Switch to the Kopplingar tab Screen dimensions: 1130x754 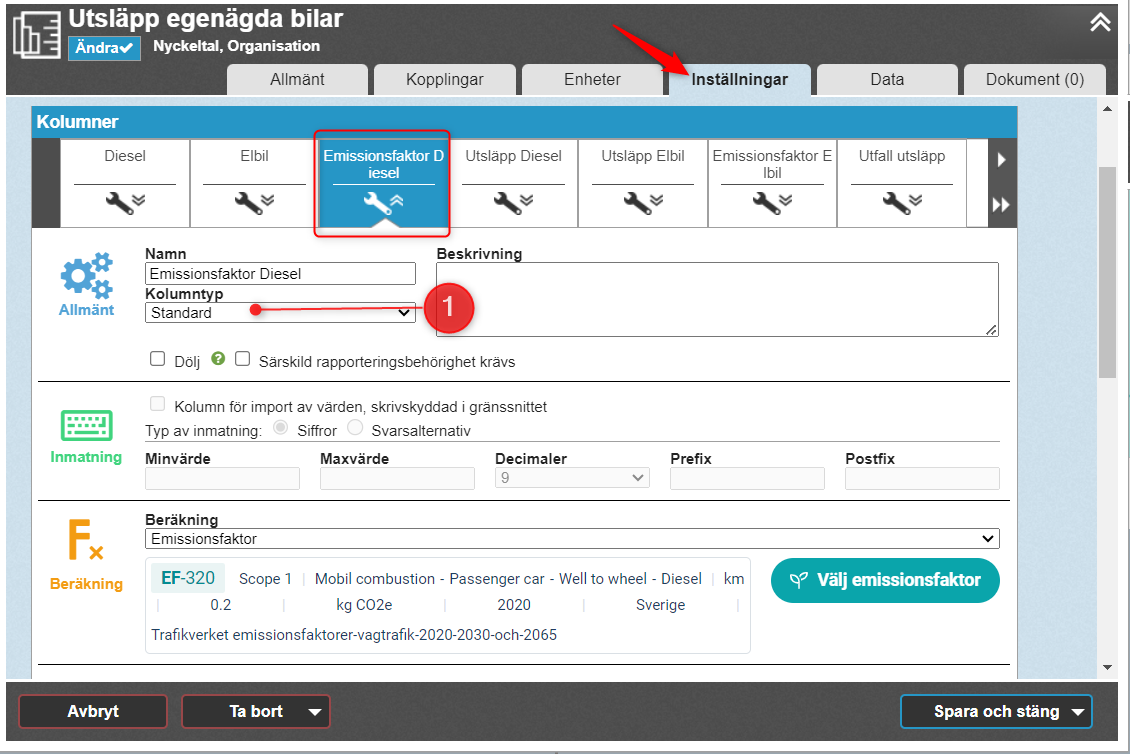[x=444, y=80]
